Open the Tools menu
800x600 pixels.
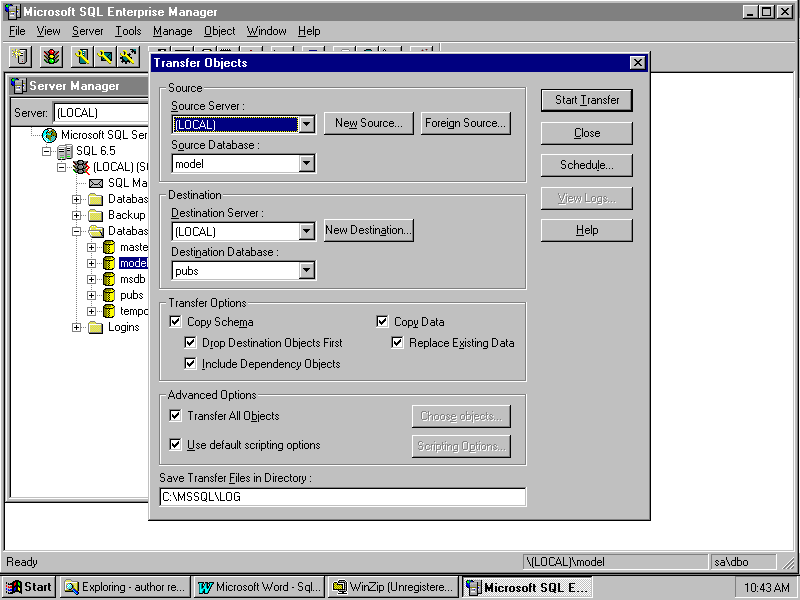point(128,31)
